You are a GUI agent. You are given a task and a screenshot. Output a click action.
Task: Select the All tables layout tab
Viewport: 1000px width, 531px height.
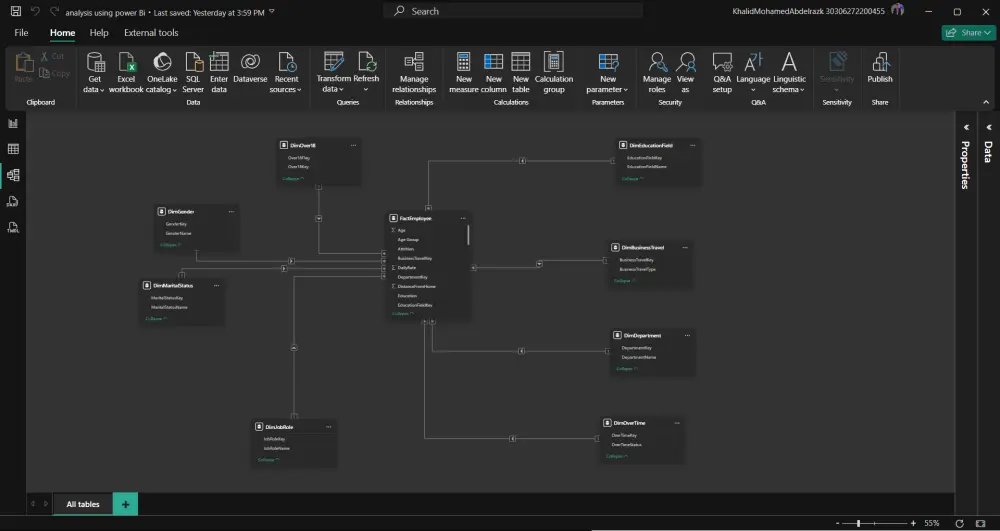pyautogui.click(x=83, y=504)
